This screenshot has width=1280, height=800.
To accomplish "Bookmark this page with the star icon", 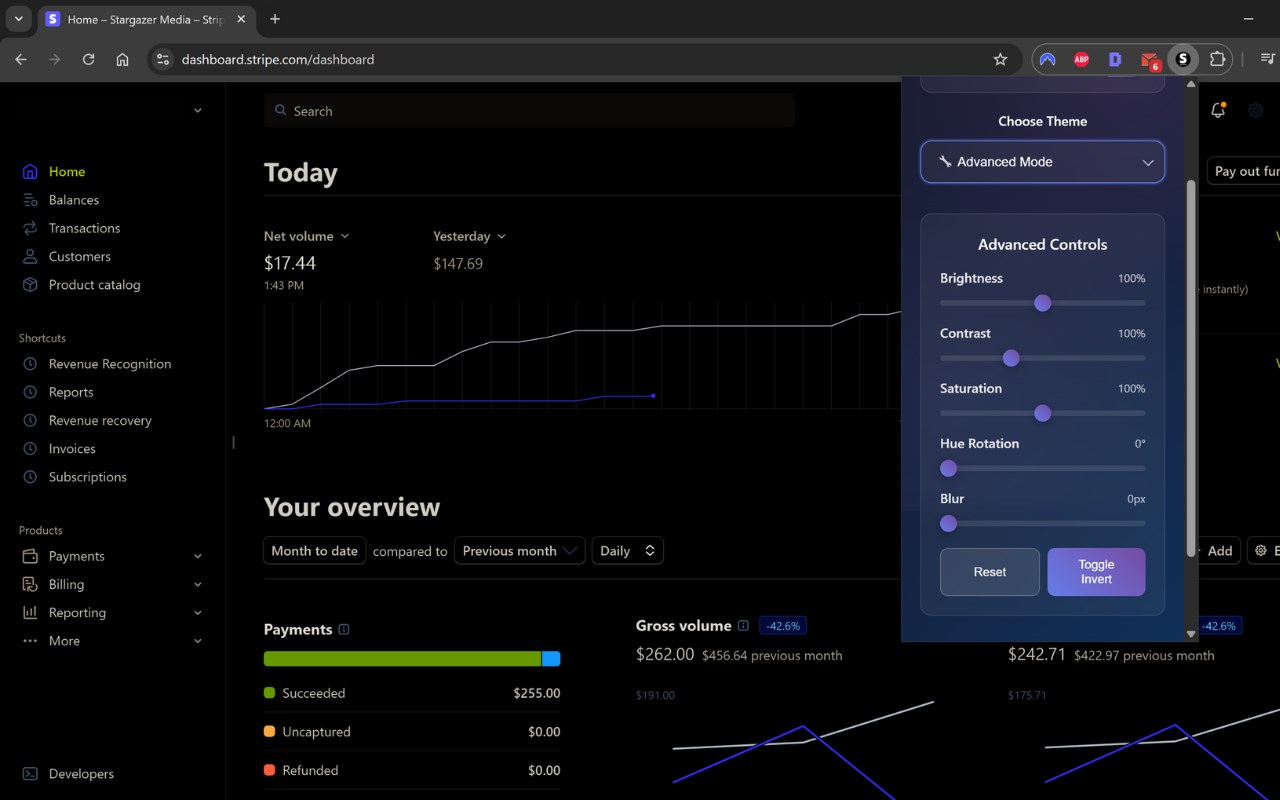I will click(x=1000, y=59).
